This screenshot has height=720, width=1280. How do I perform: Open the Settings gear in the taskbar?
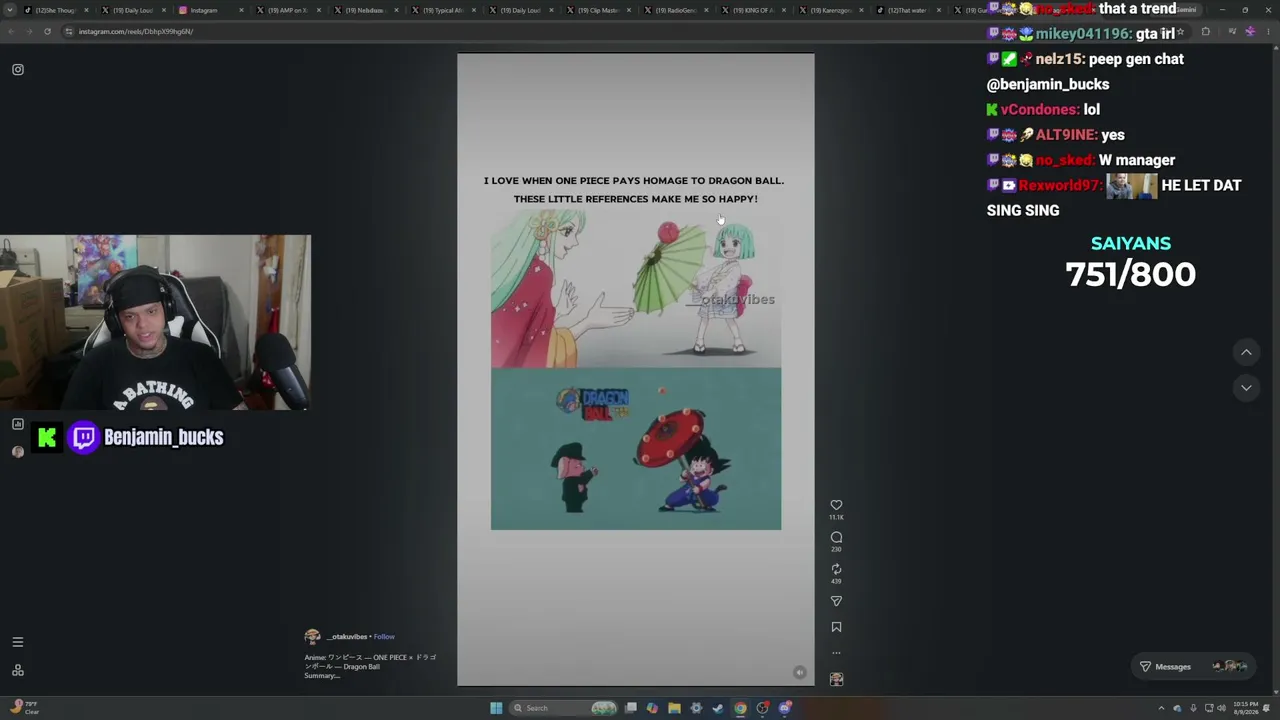pyautogui.click(x=696, y=708)
